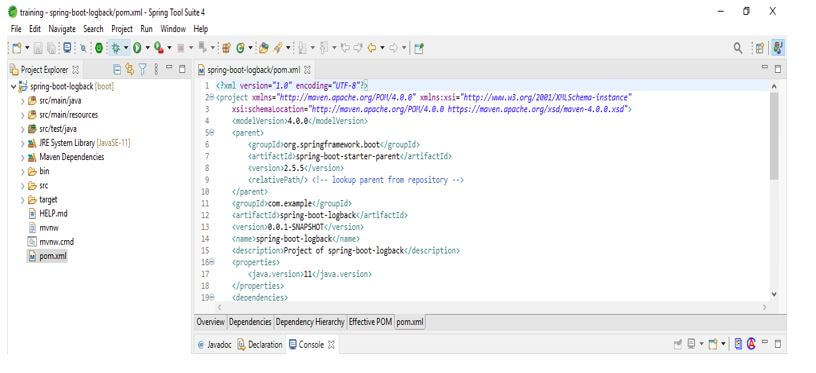Open the external tools dropdown arrow

click(169, 48)
